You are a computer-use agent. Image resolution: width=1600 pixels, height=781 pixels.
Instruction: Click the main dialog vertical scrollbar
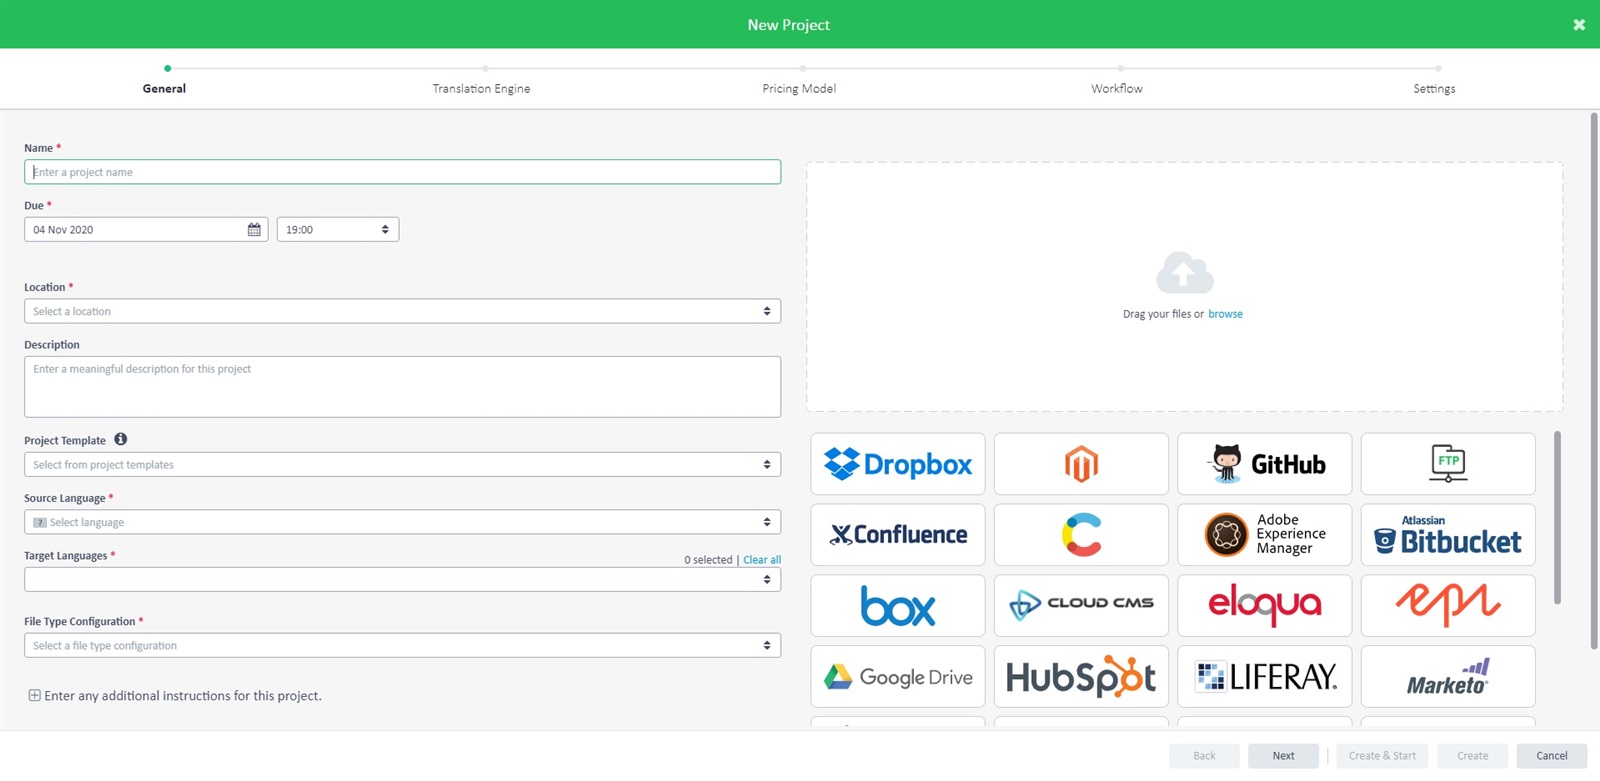[1594, 380]
